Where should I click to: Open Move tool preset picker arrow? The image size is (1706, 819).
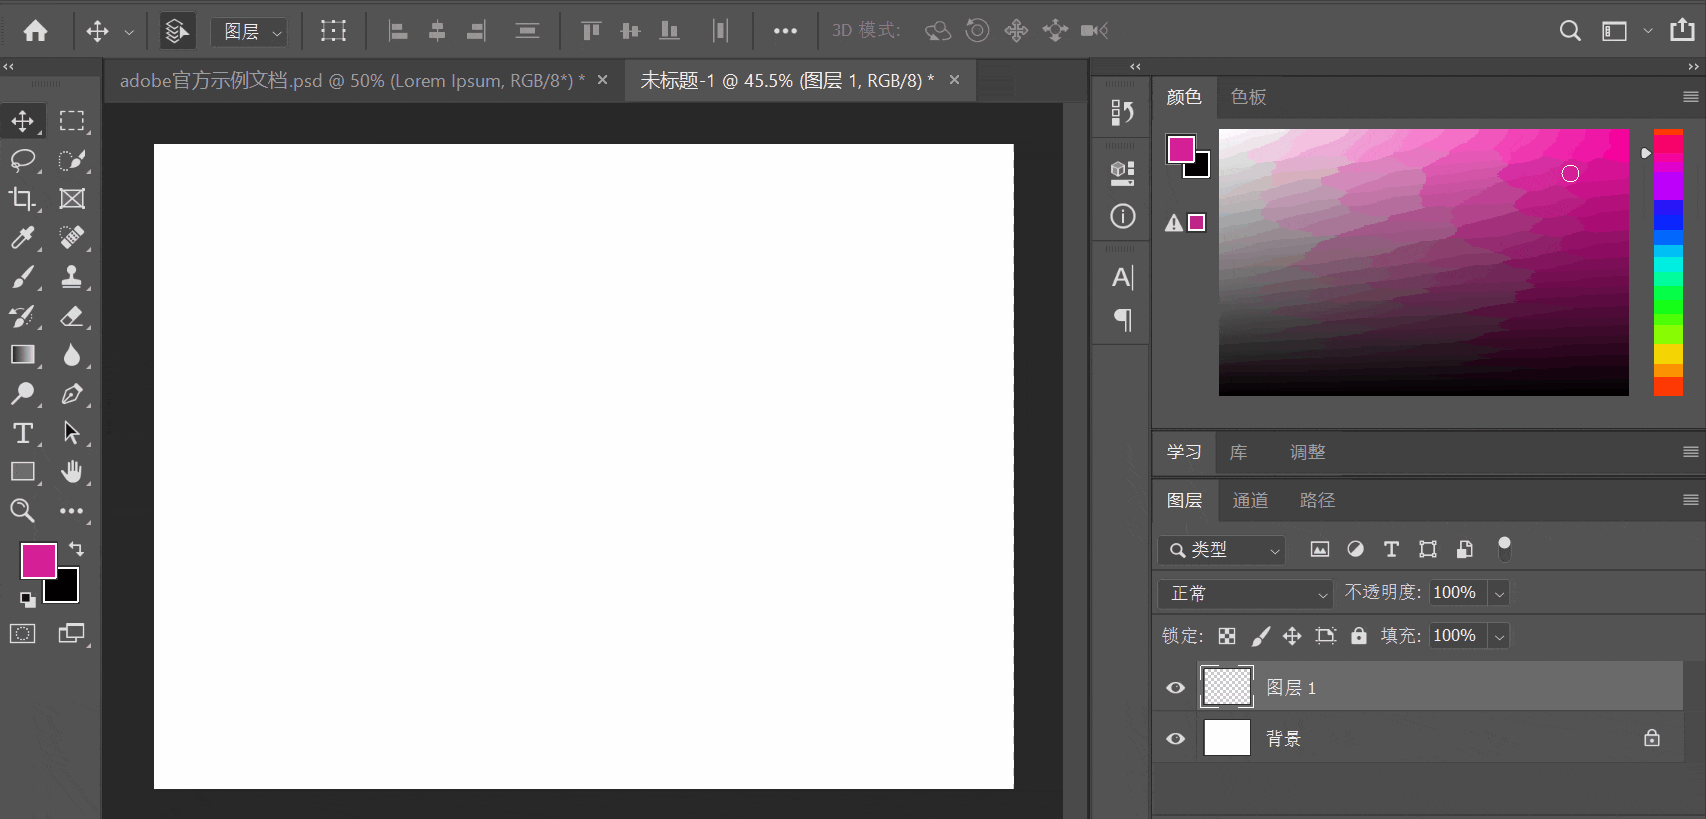tap(129, 32)
